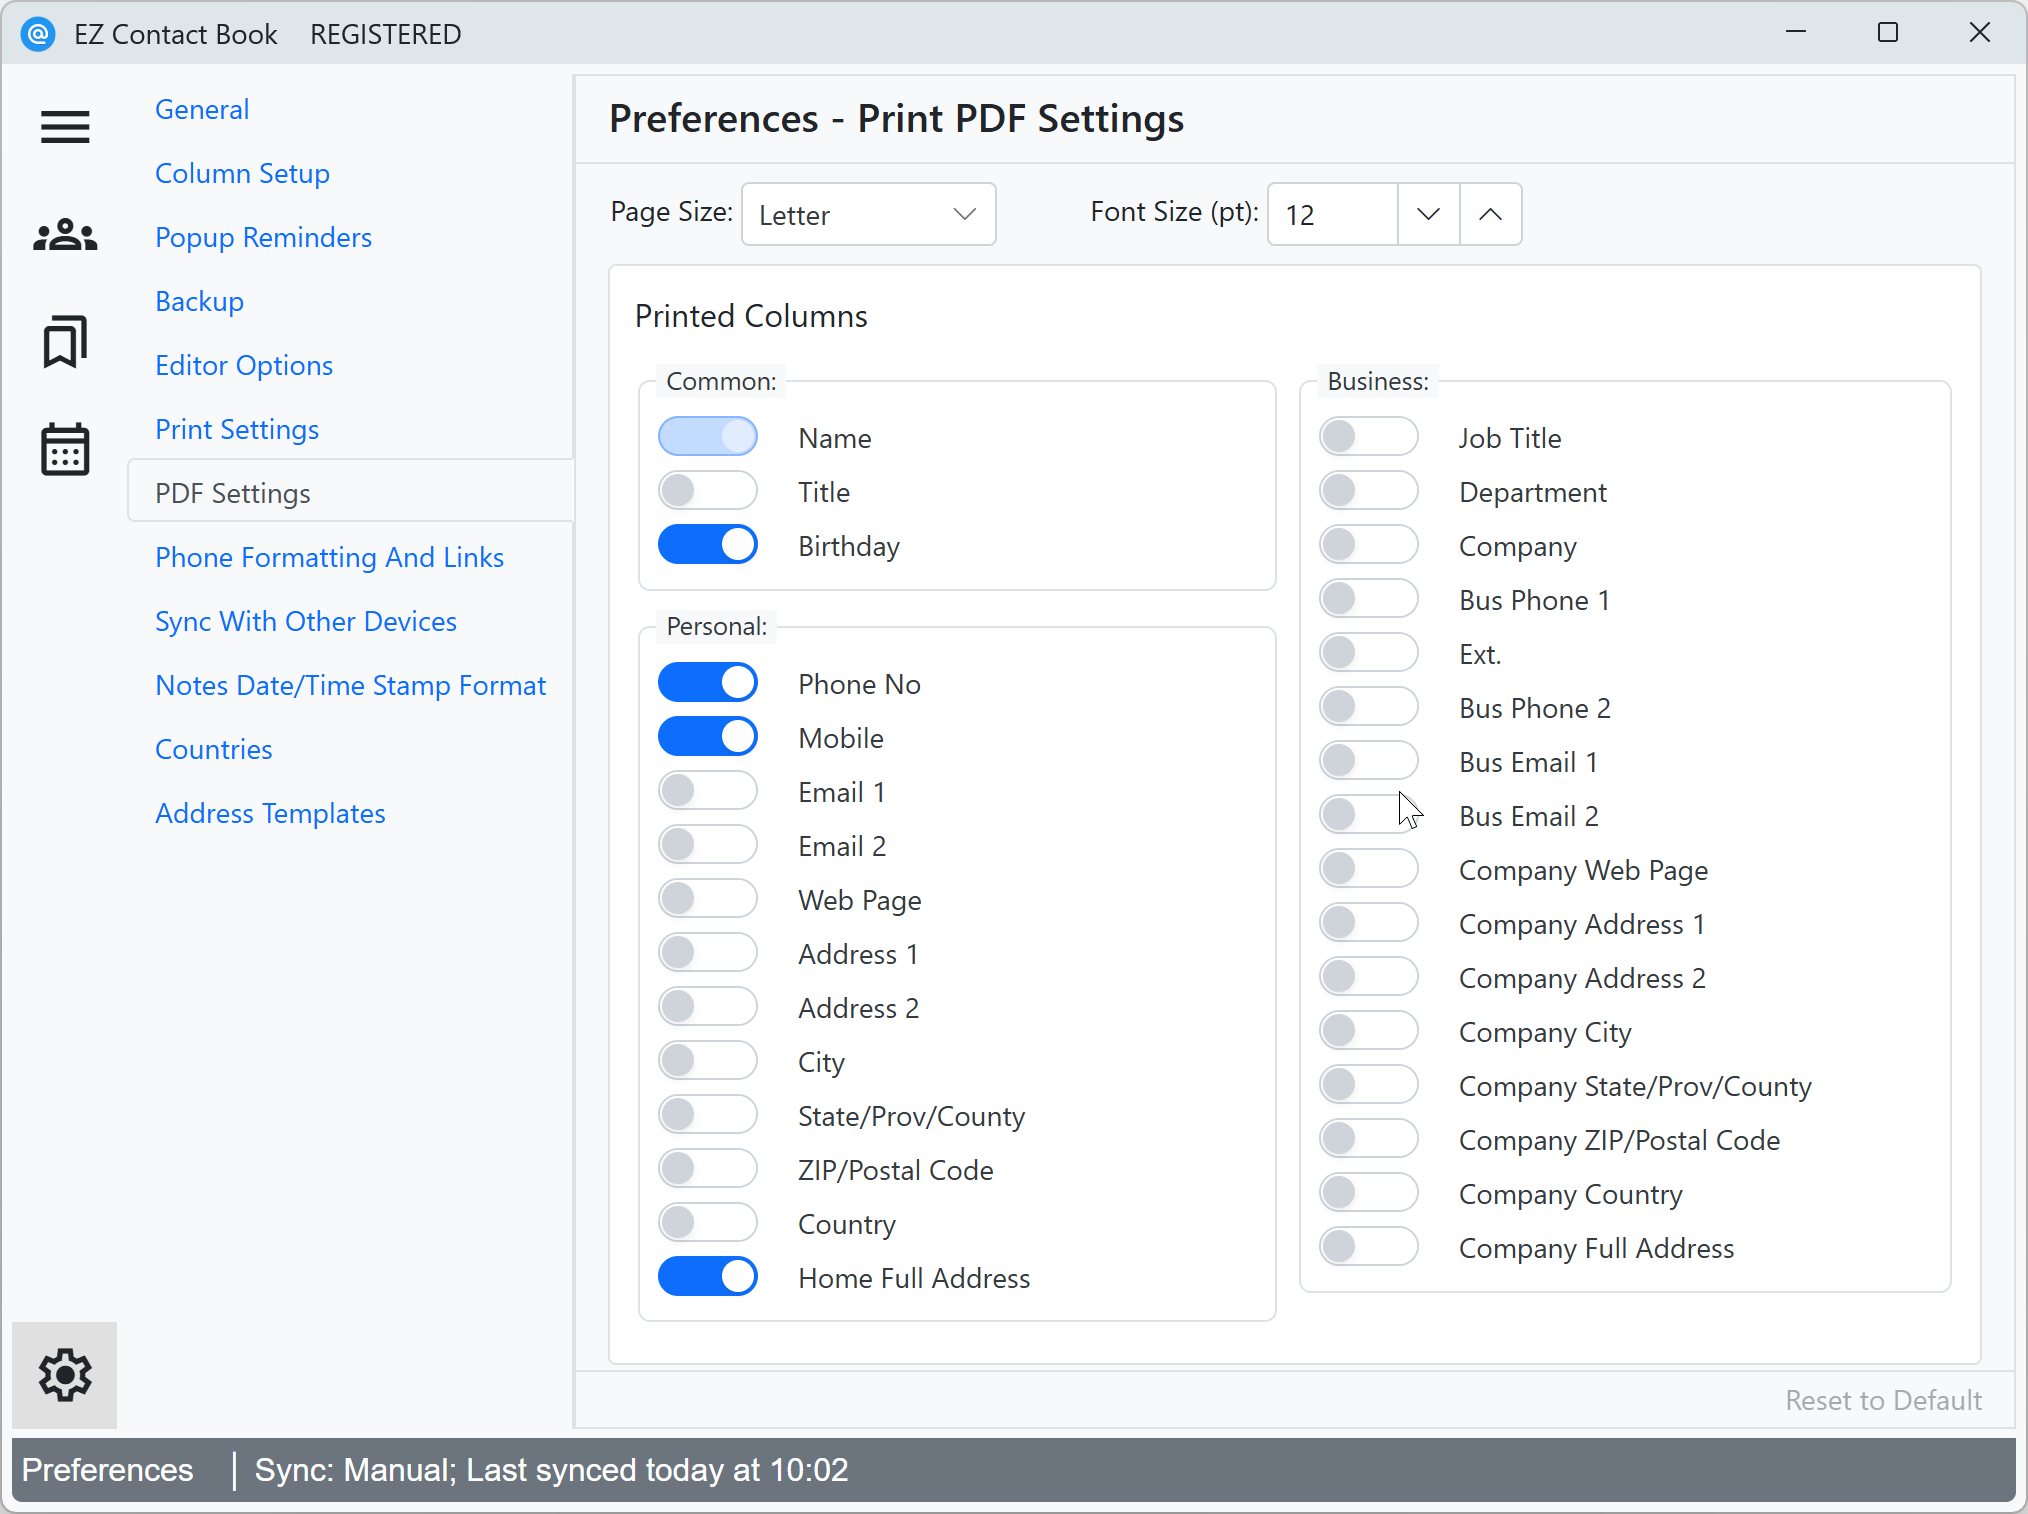Enable the Title column toggle
This screenshot has width=2028, height=1514.
[x=708, y=490]
